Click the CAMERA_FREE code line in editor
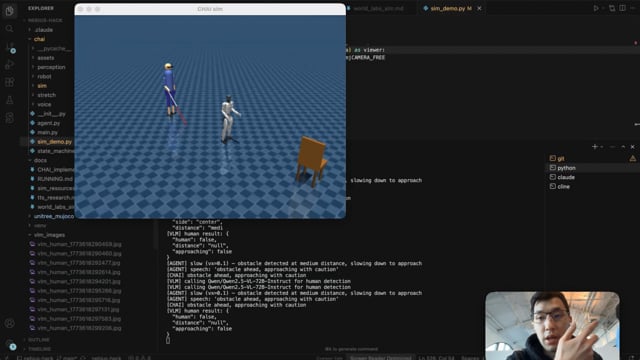Viewport: 640px width, 360px height. [x=366, y=58]
